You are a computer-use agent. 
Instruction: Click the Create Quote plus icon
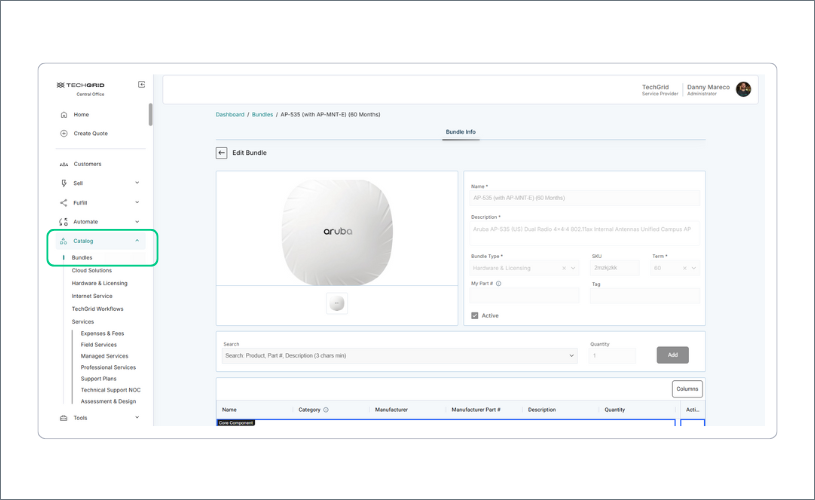click(x=64, y=133)
